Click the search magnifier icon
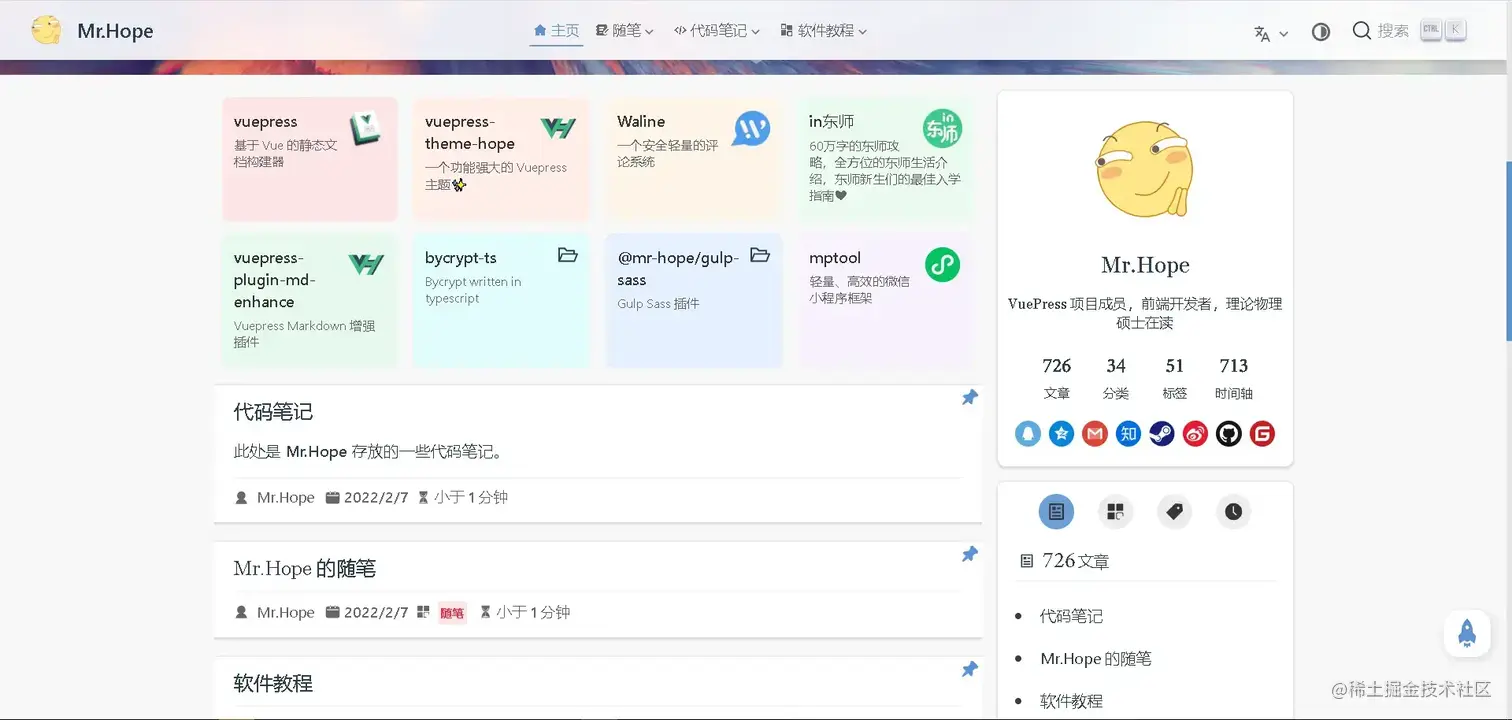This screenshot has width=1512, height=720. pos(1361,31)
